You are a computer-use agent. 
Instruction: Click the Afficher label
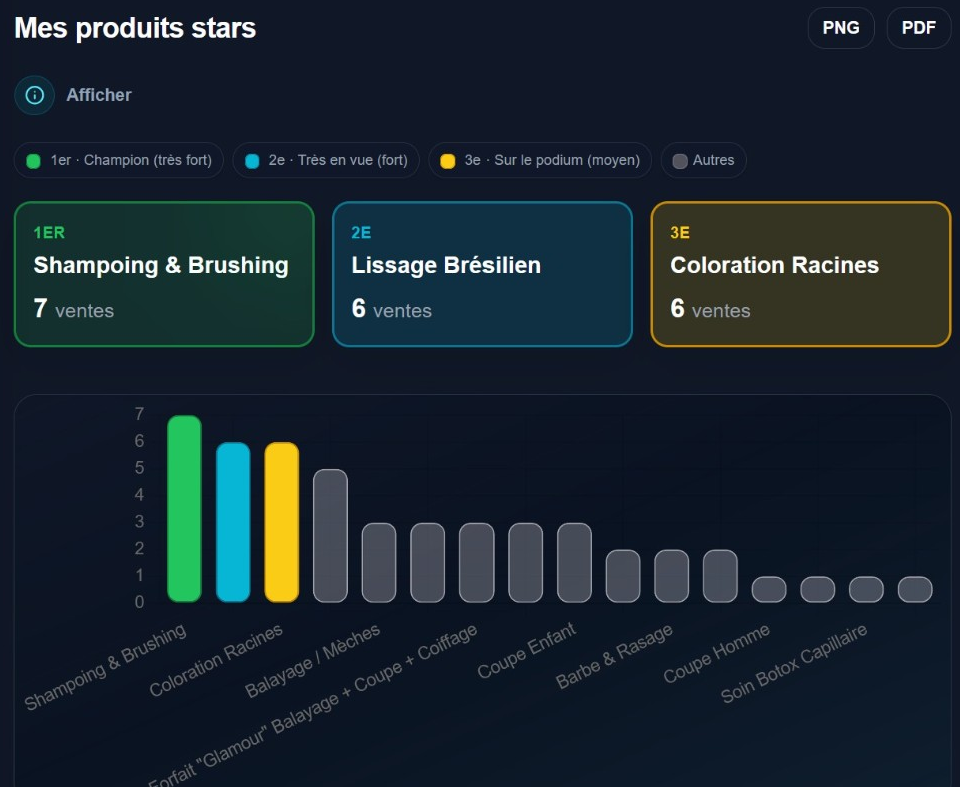click(99, 95)
